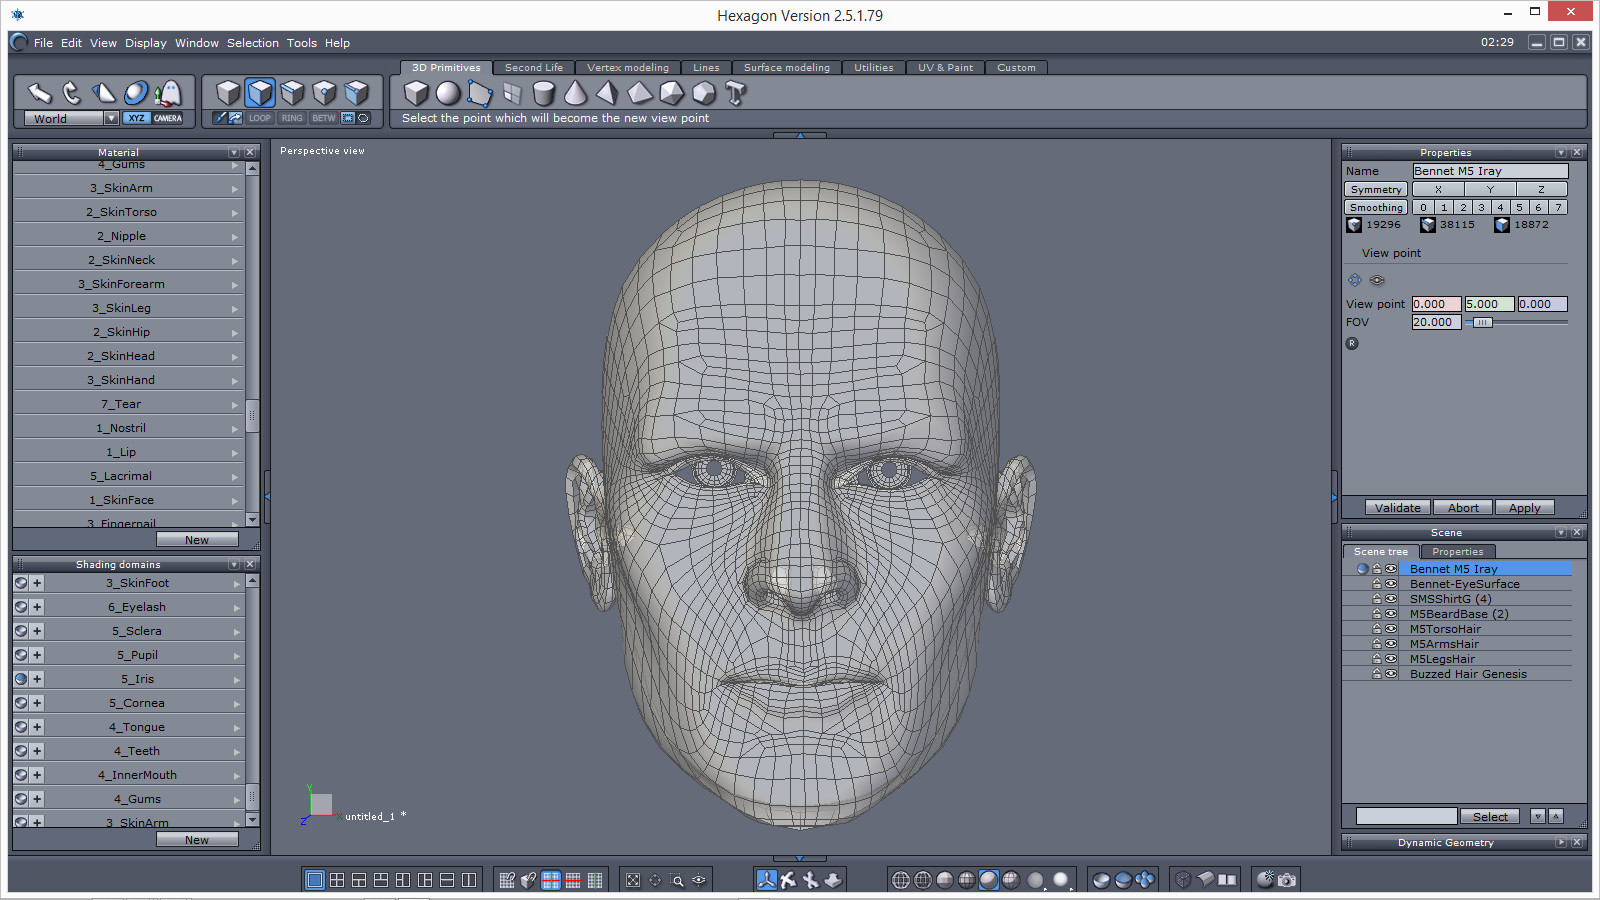Create a cylinder primitive
Image resolution: width=1600 pixels, height=900 pixels.
coord(544,93)
